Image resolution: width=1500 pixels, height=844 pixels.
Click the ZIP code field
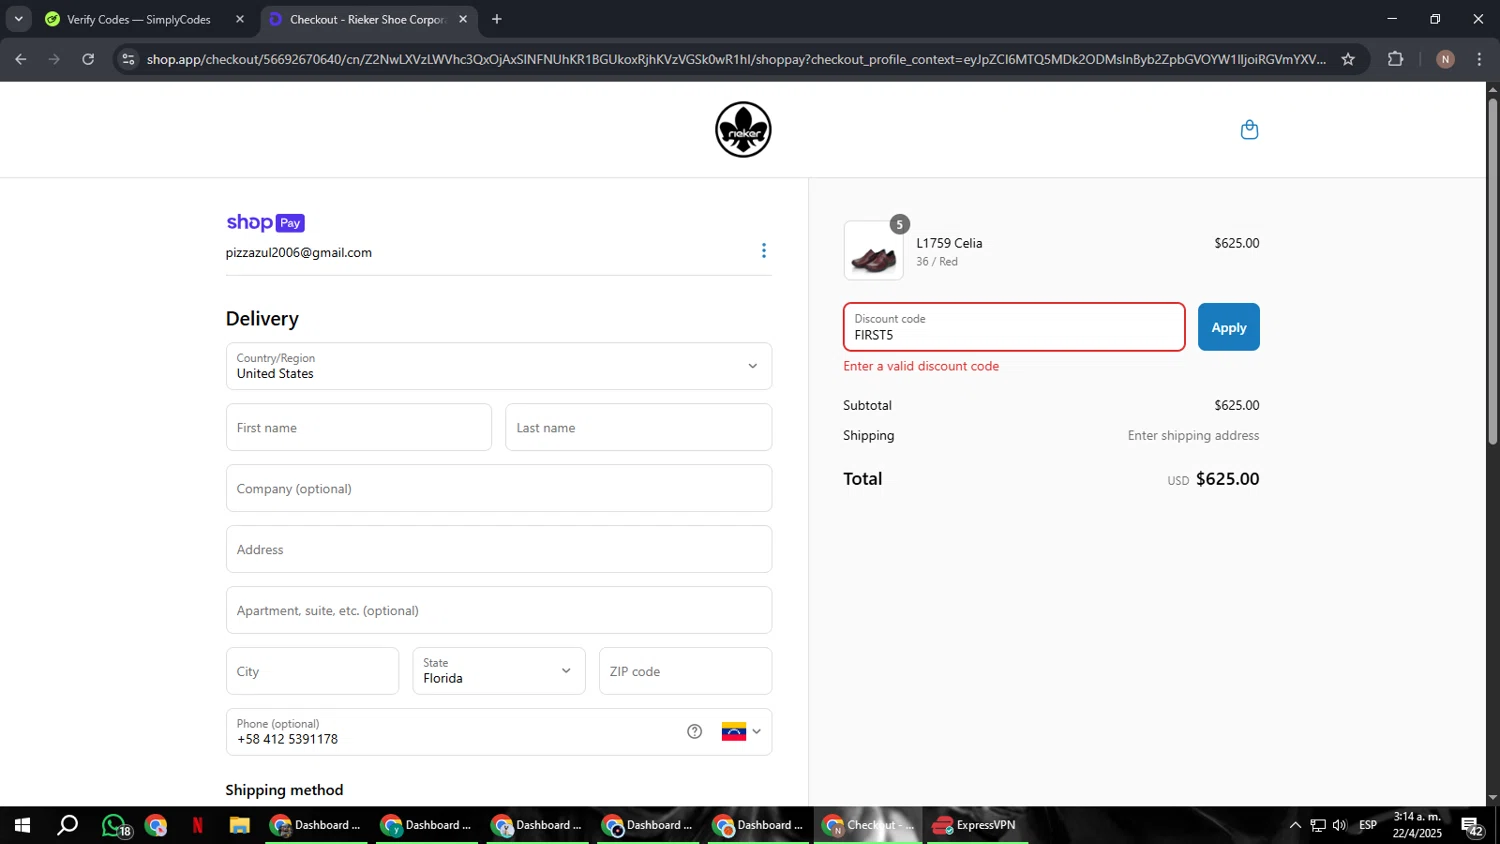pyautogui.click(x=685, y=671)
